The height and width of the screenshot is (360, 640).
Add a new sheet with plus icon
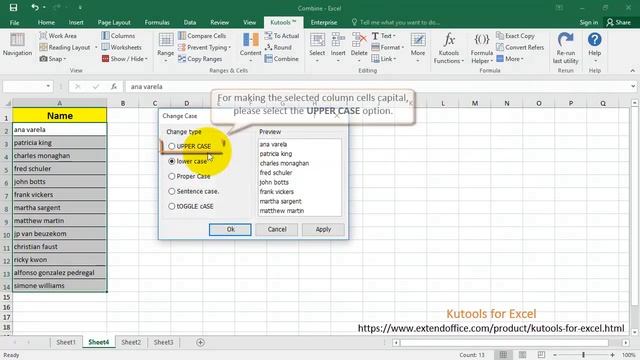click(200, 342)
